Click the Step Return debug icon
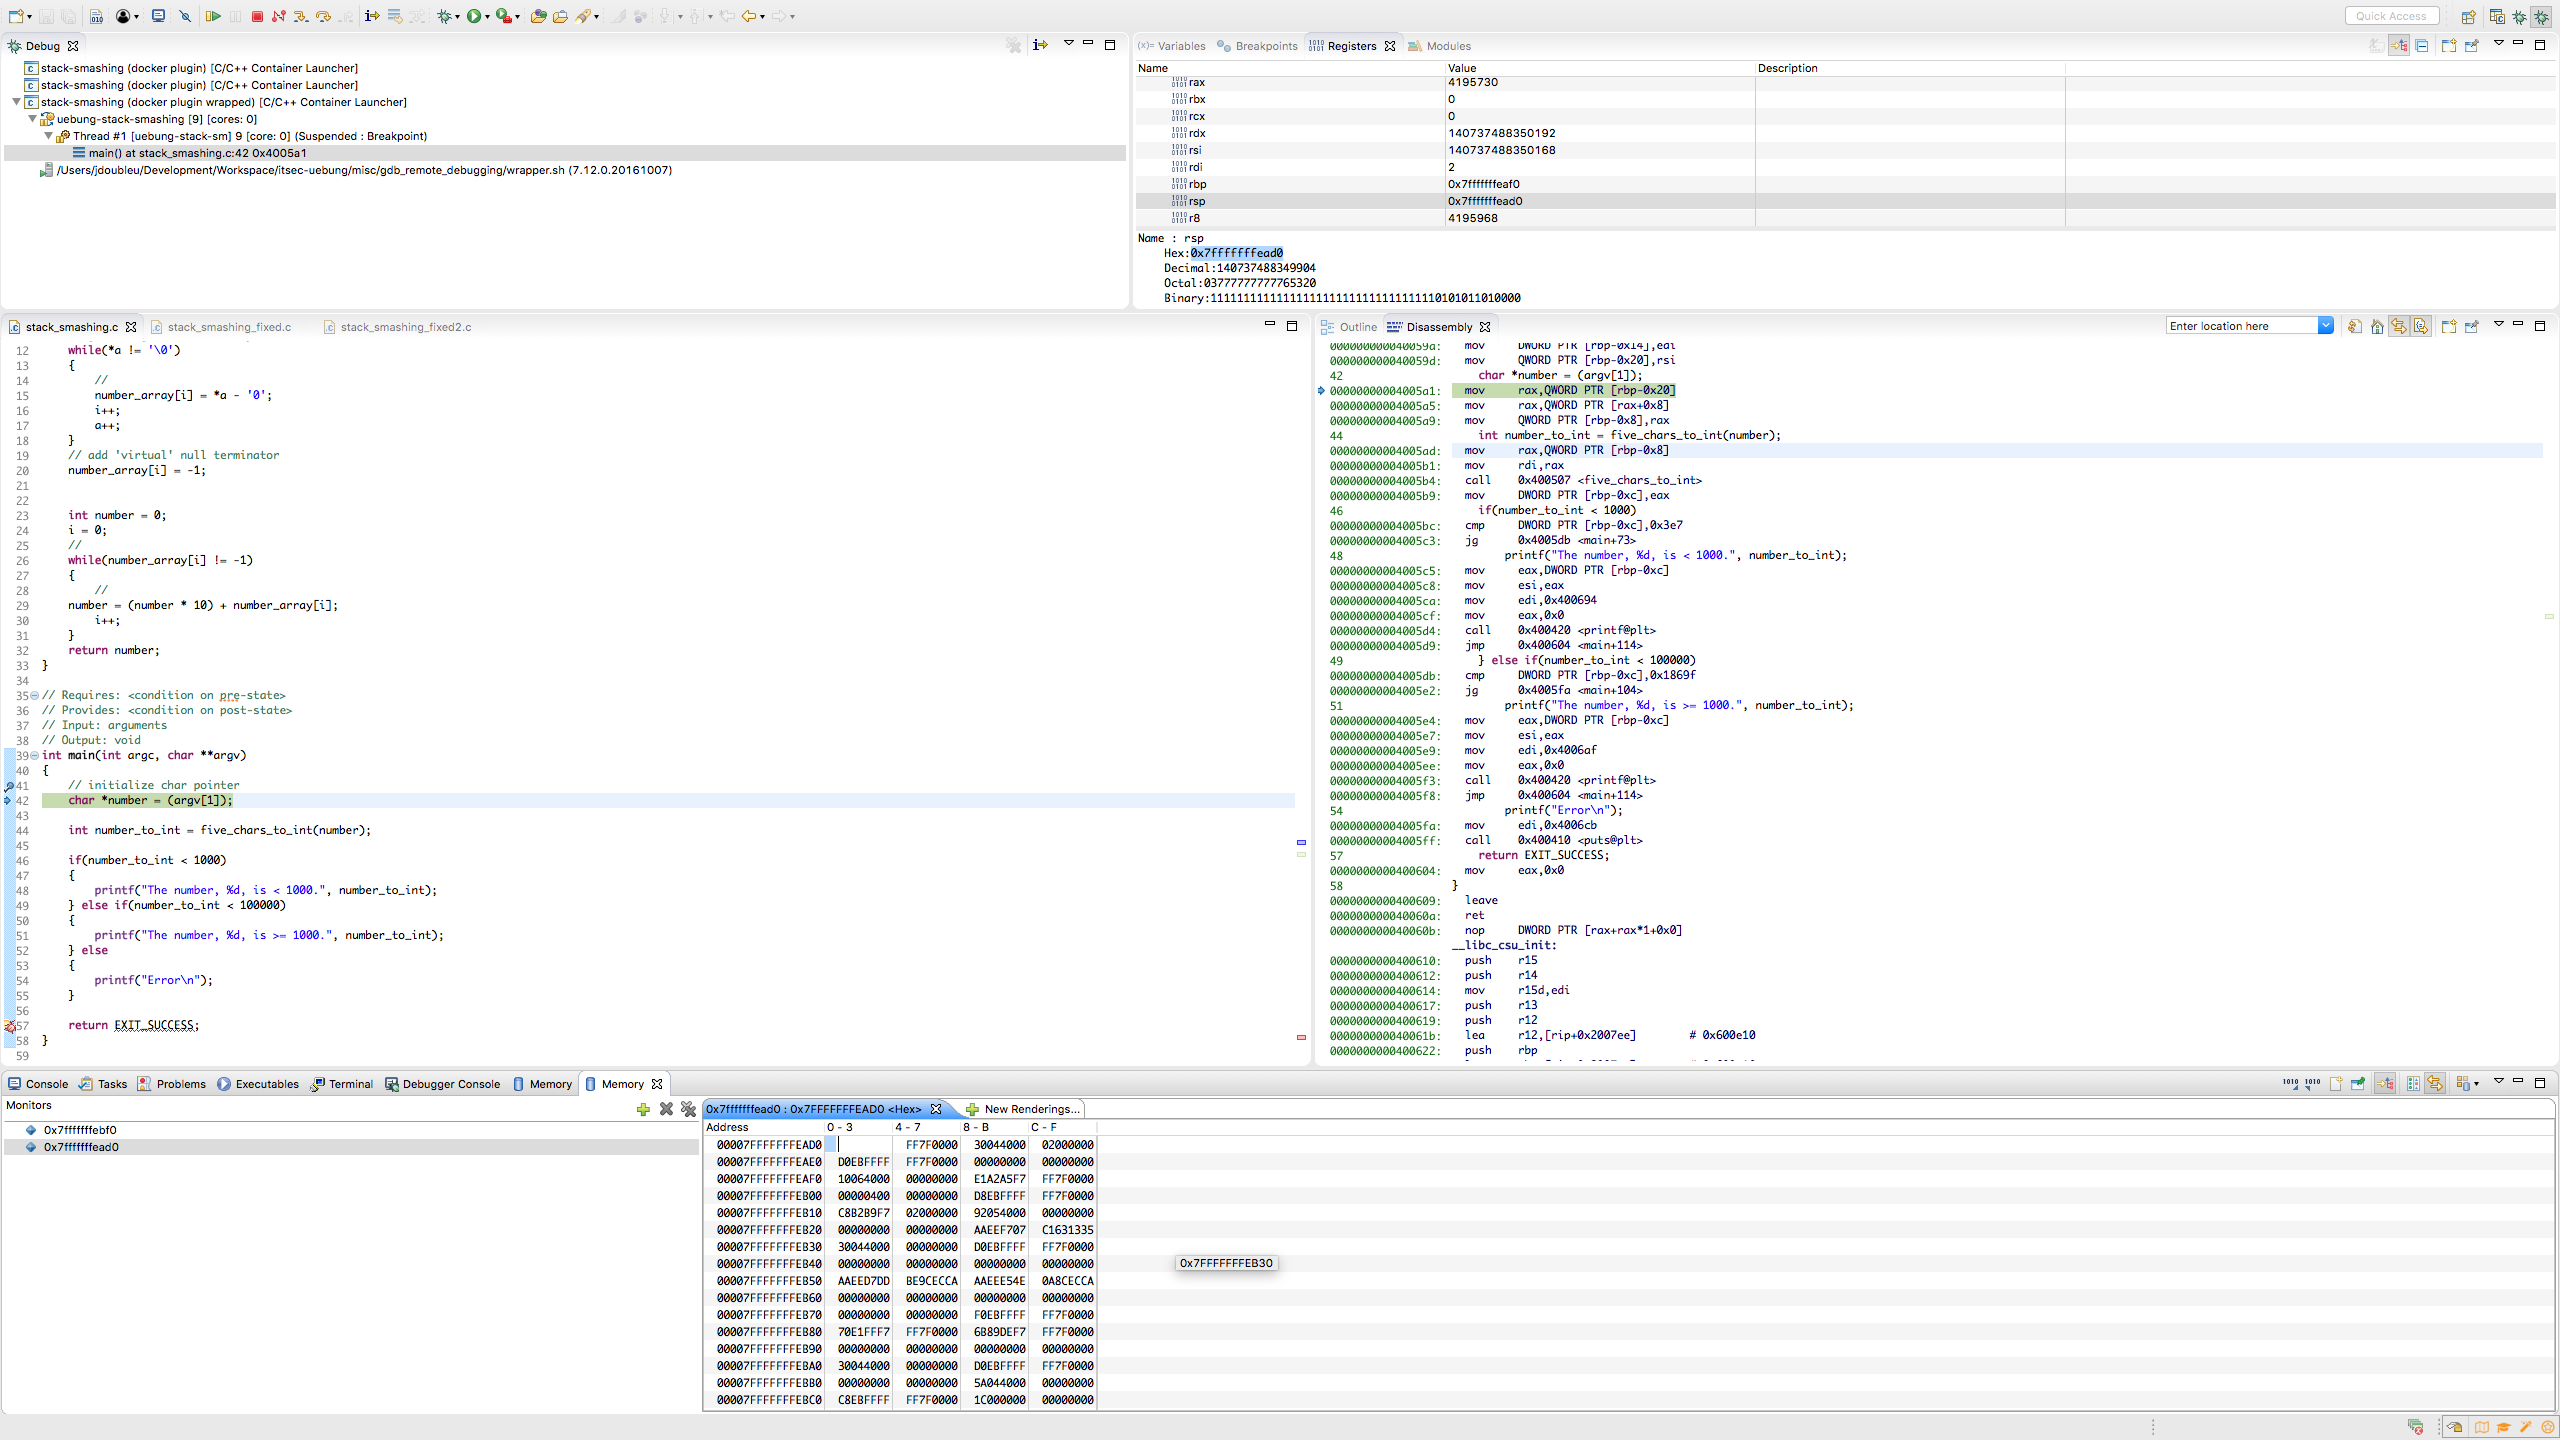This screenshot has height=1440, width=2560. pyautogui.click(x=346, y=16)
